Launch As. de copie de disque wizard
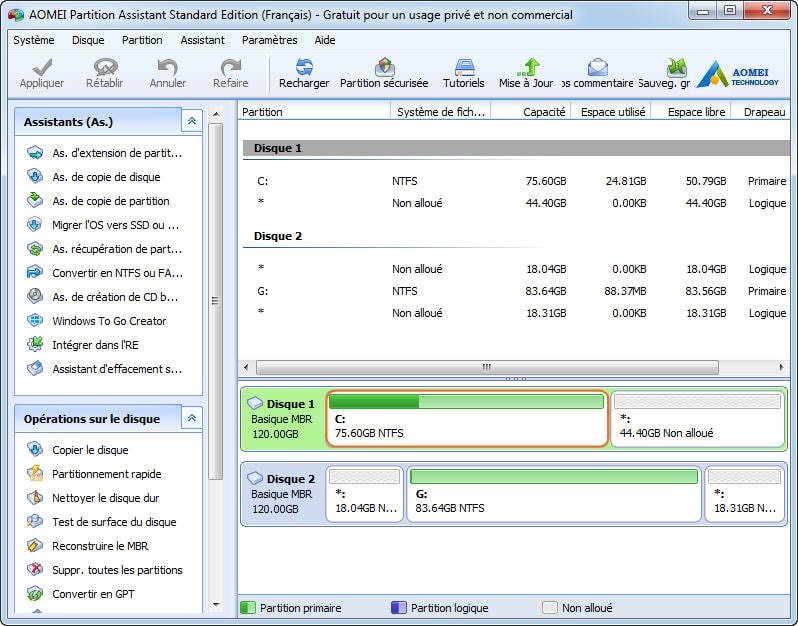 click(94, 177)
